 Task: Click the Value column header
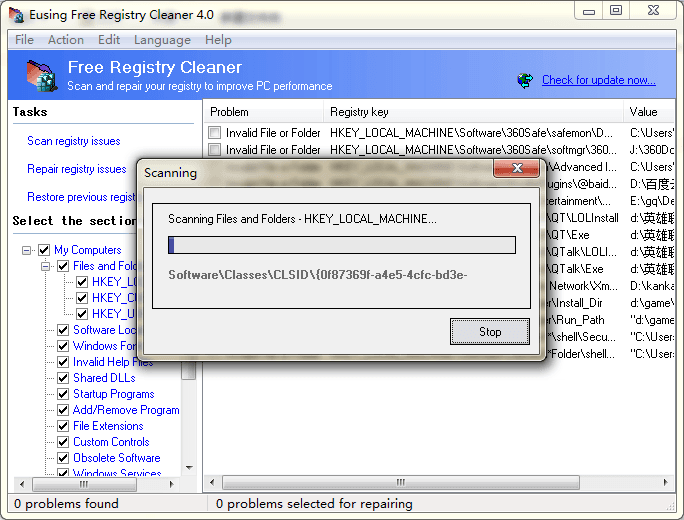(649, 112)
